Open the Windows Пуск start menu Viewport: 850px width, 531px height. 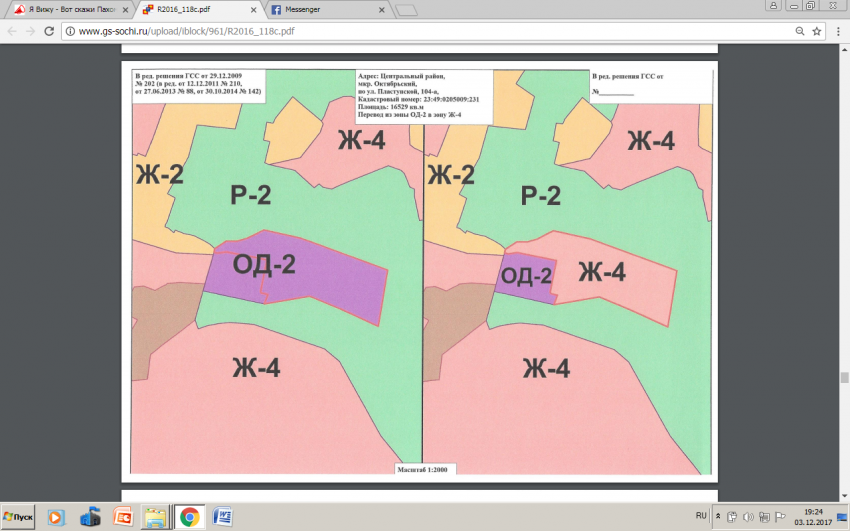pos(19,517)
